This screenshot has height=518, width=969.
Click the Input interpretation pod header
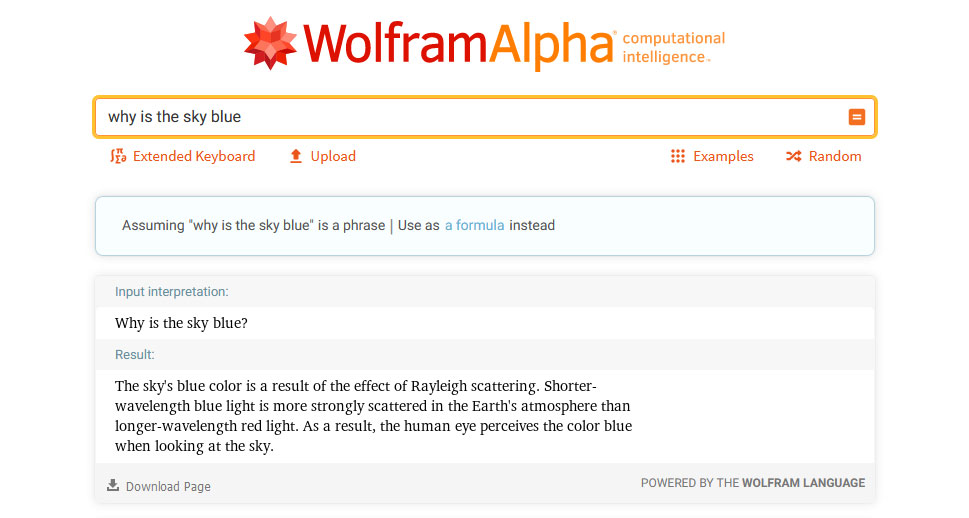(171, 292)
